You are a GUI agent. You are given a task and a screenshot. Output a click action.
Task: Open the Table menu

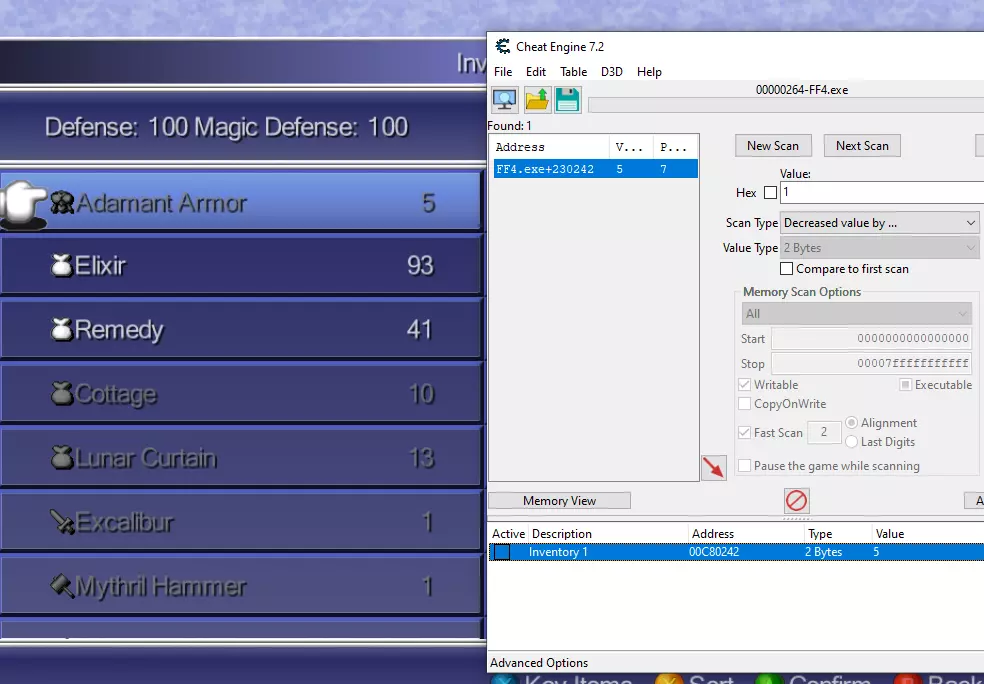573,72
